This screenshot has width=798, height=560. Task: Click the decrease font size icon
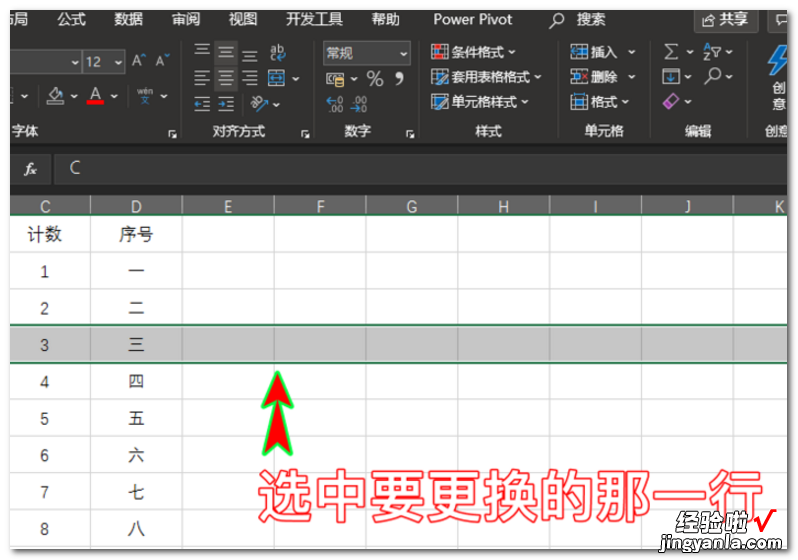point(162,61)
